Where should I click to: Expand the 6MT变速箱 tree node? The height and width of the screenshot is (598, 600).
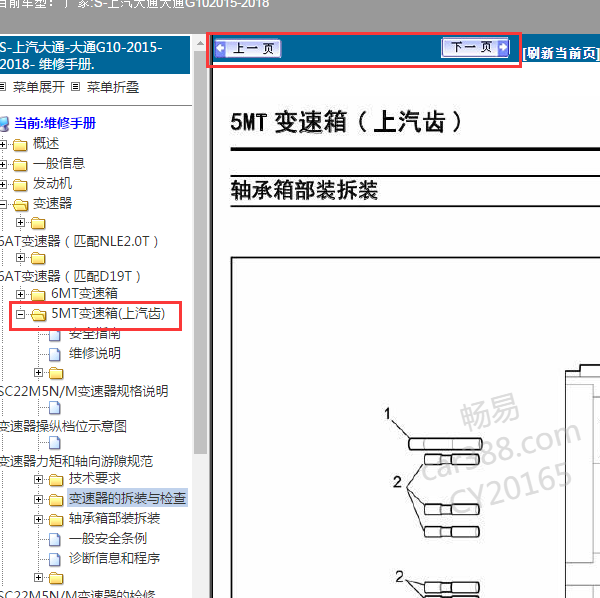(x=20, y=294)
